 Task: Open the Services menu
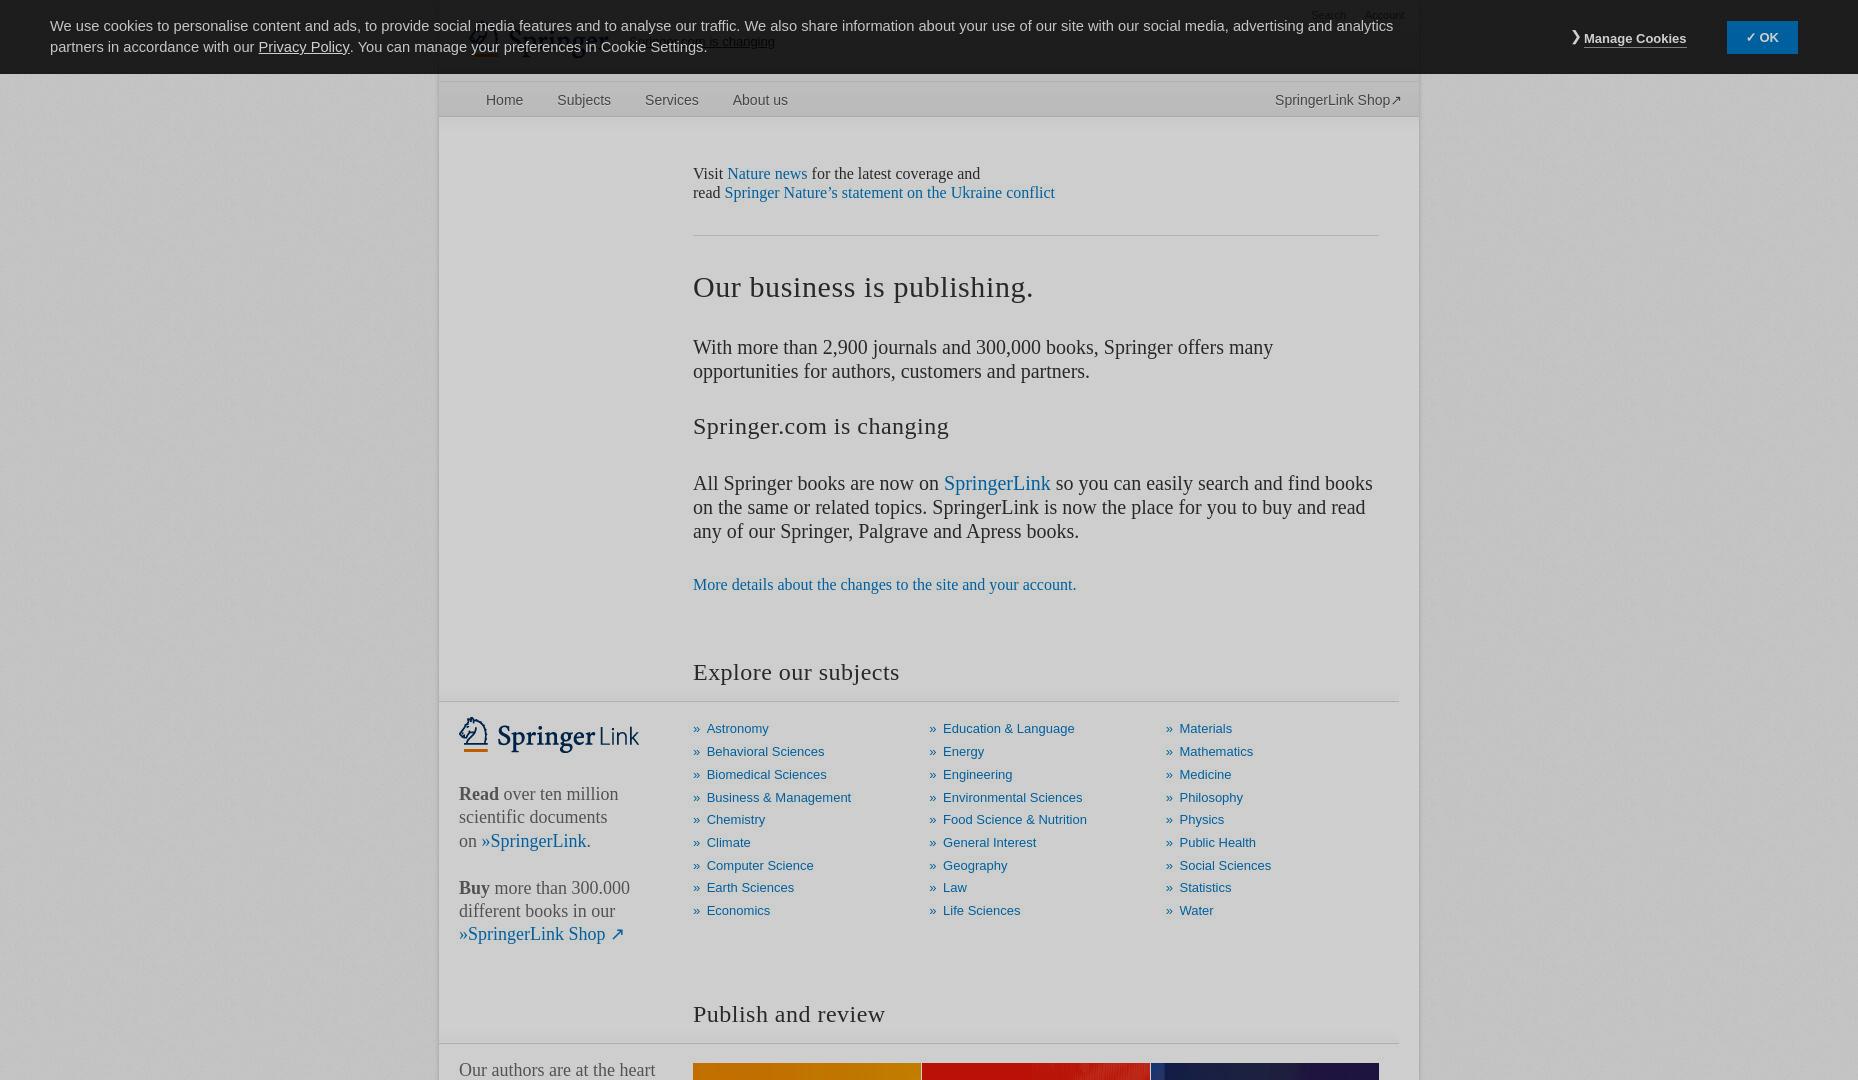pyautogui.click(x=671, y=100)
